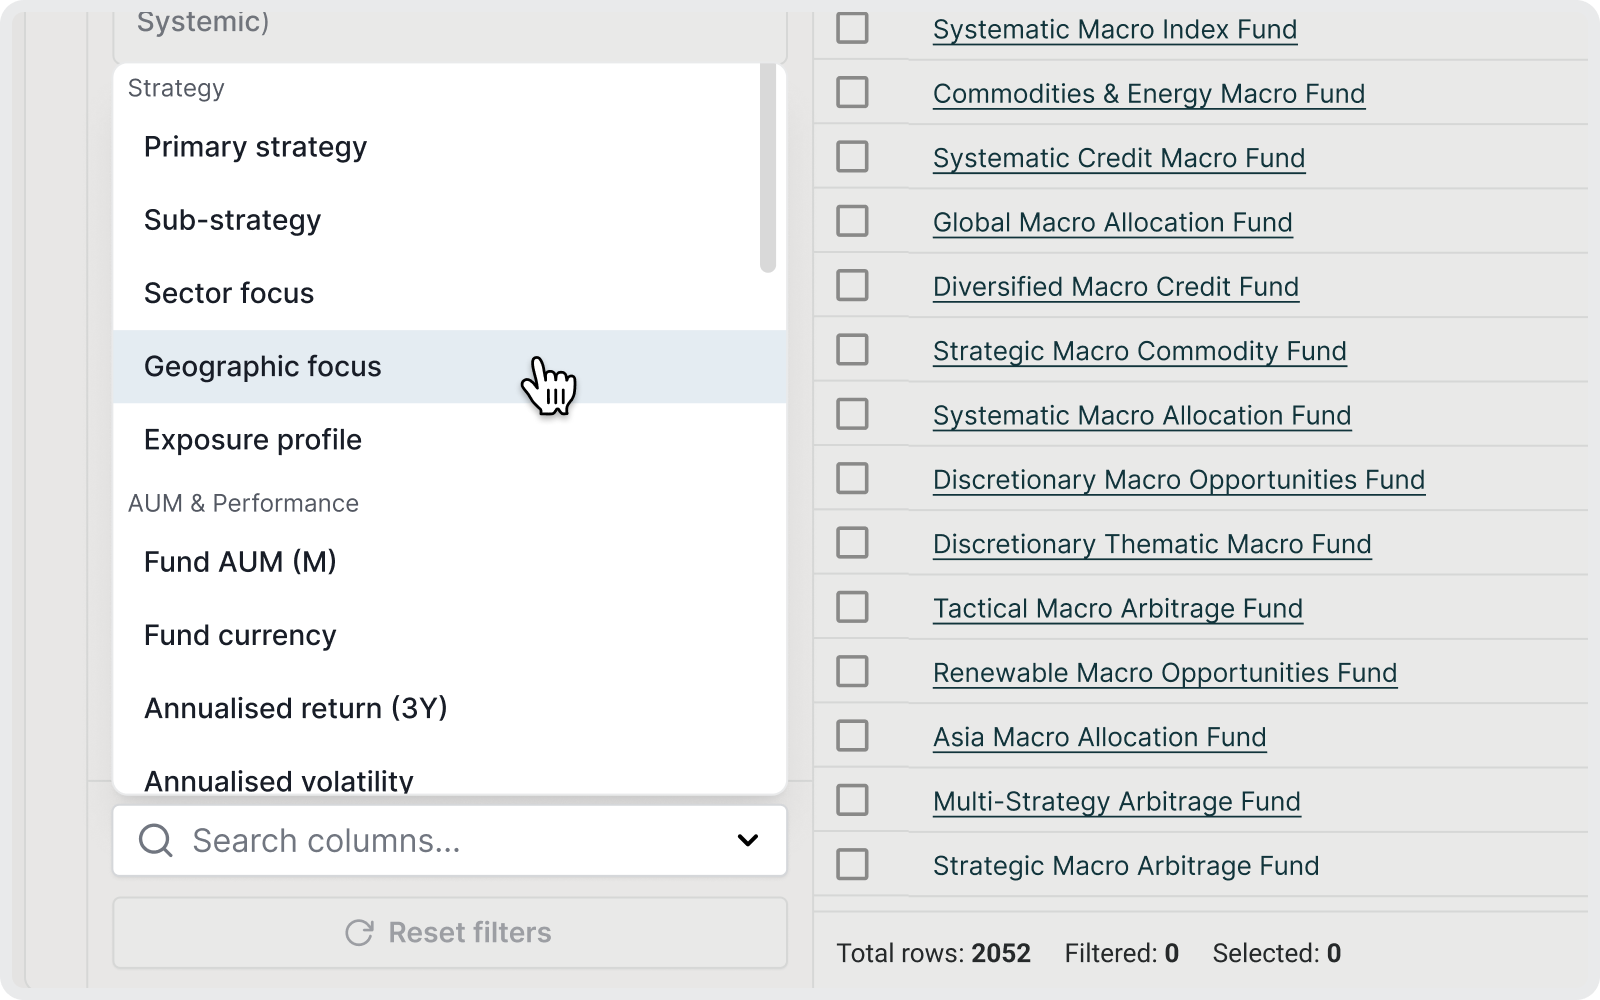Choose Exposure profile option
Viewport: 1600px width, 1000px height.
(x=253, y=440)
